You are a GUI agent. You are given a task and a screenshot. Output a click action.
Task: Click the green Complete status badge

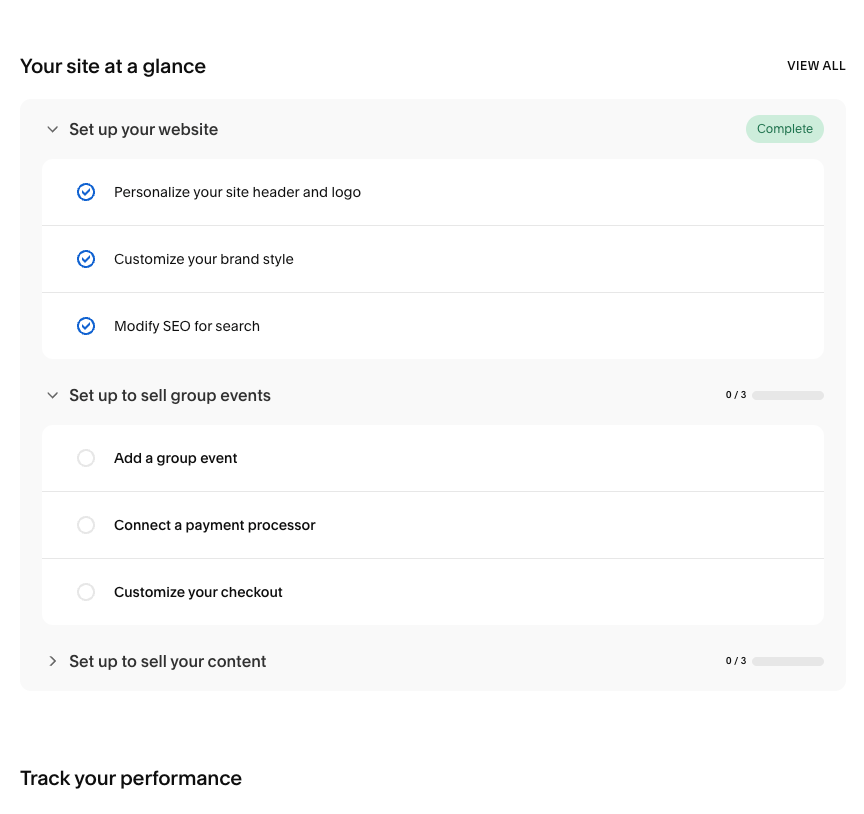(x=784, y=129)
